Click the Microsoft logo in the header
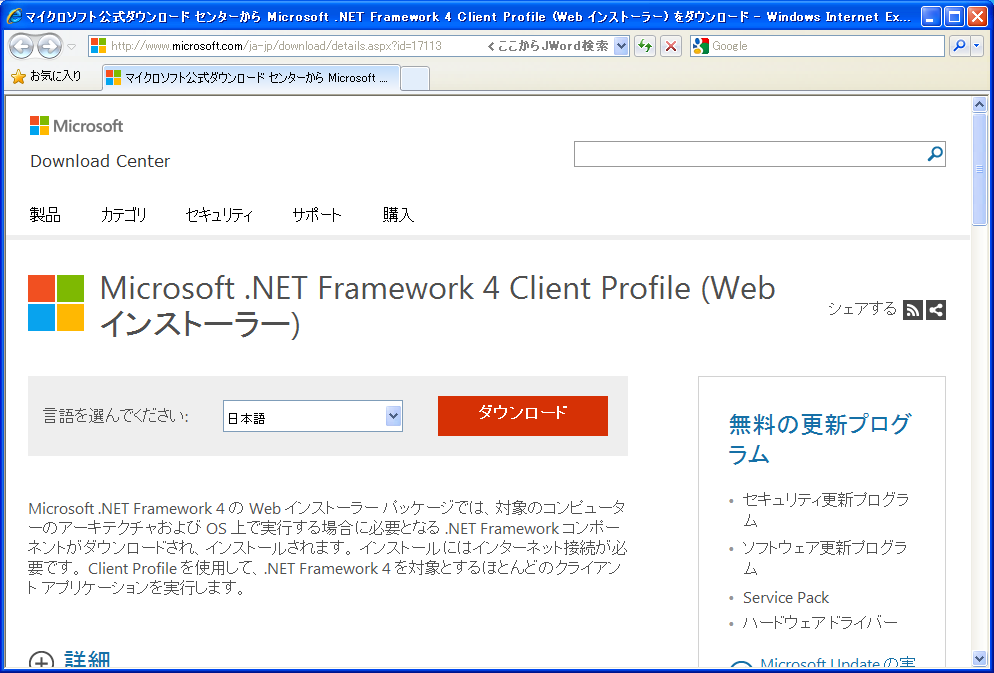 (x=76, y=125)
